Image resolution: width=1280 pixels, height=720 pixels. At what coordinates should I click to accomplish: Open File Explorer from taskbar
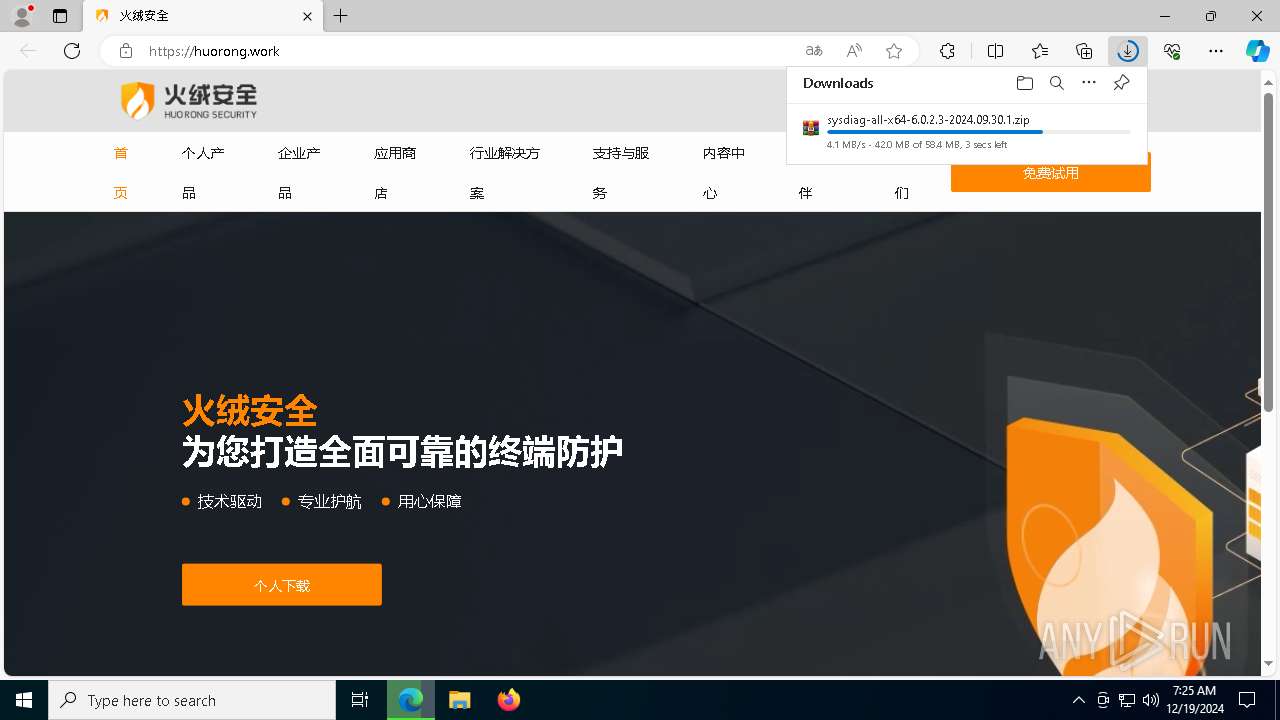pyautogui.click(x=460, y=700)
